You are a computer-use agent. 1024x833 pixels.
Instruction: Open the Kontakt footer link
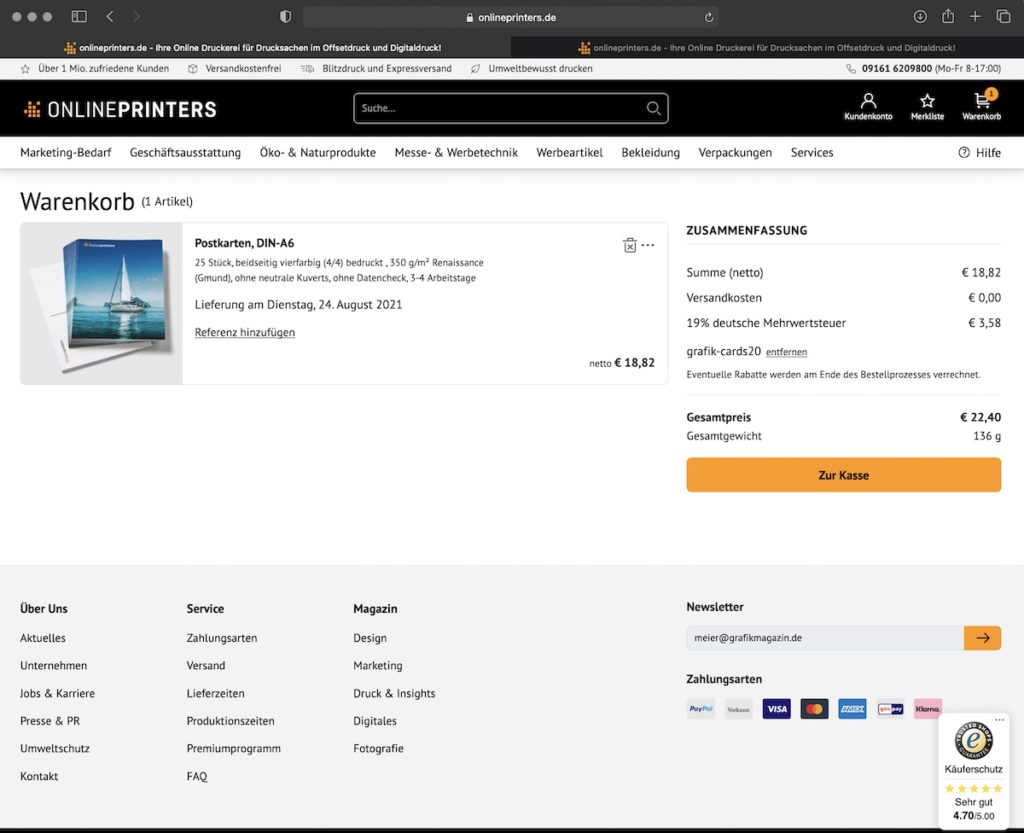pyautogui.click(x=39, y=776)
